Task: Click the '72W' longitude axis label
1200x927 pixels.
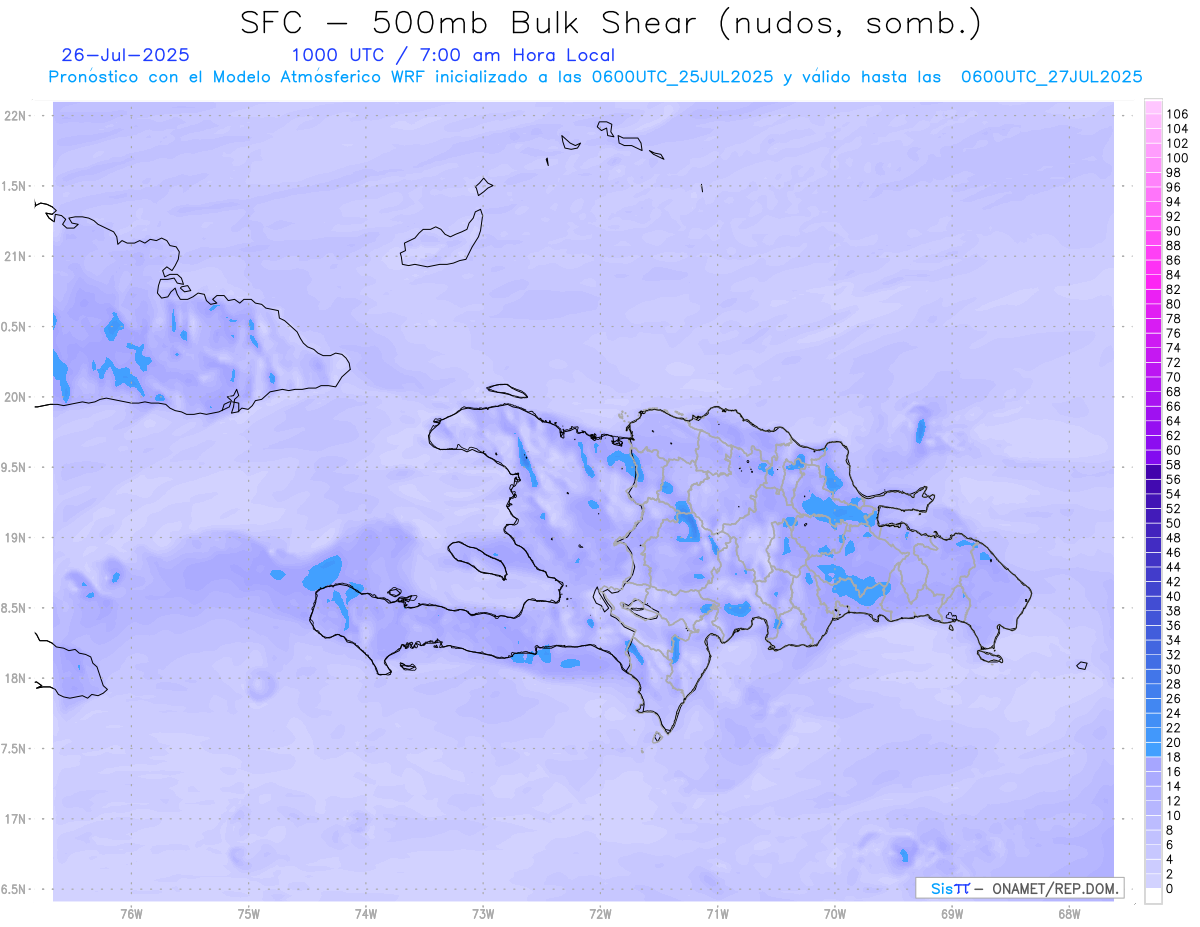Action: [x=600, y=913]
